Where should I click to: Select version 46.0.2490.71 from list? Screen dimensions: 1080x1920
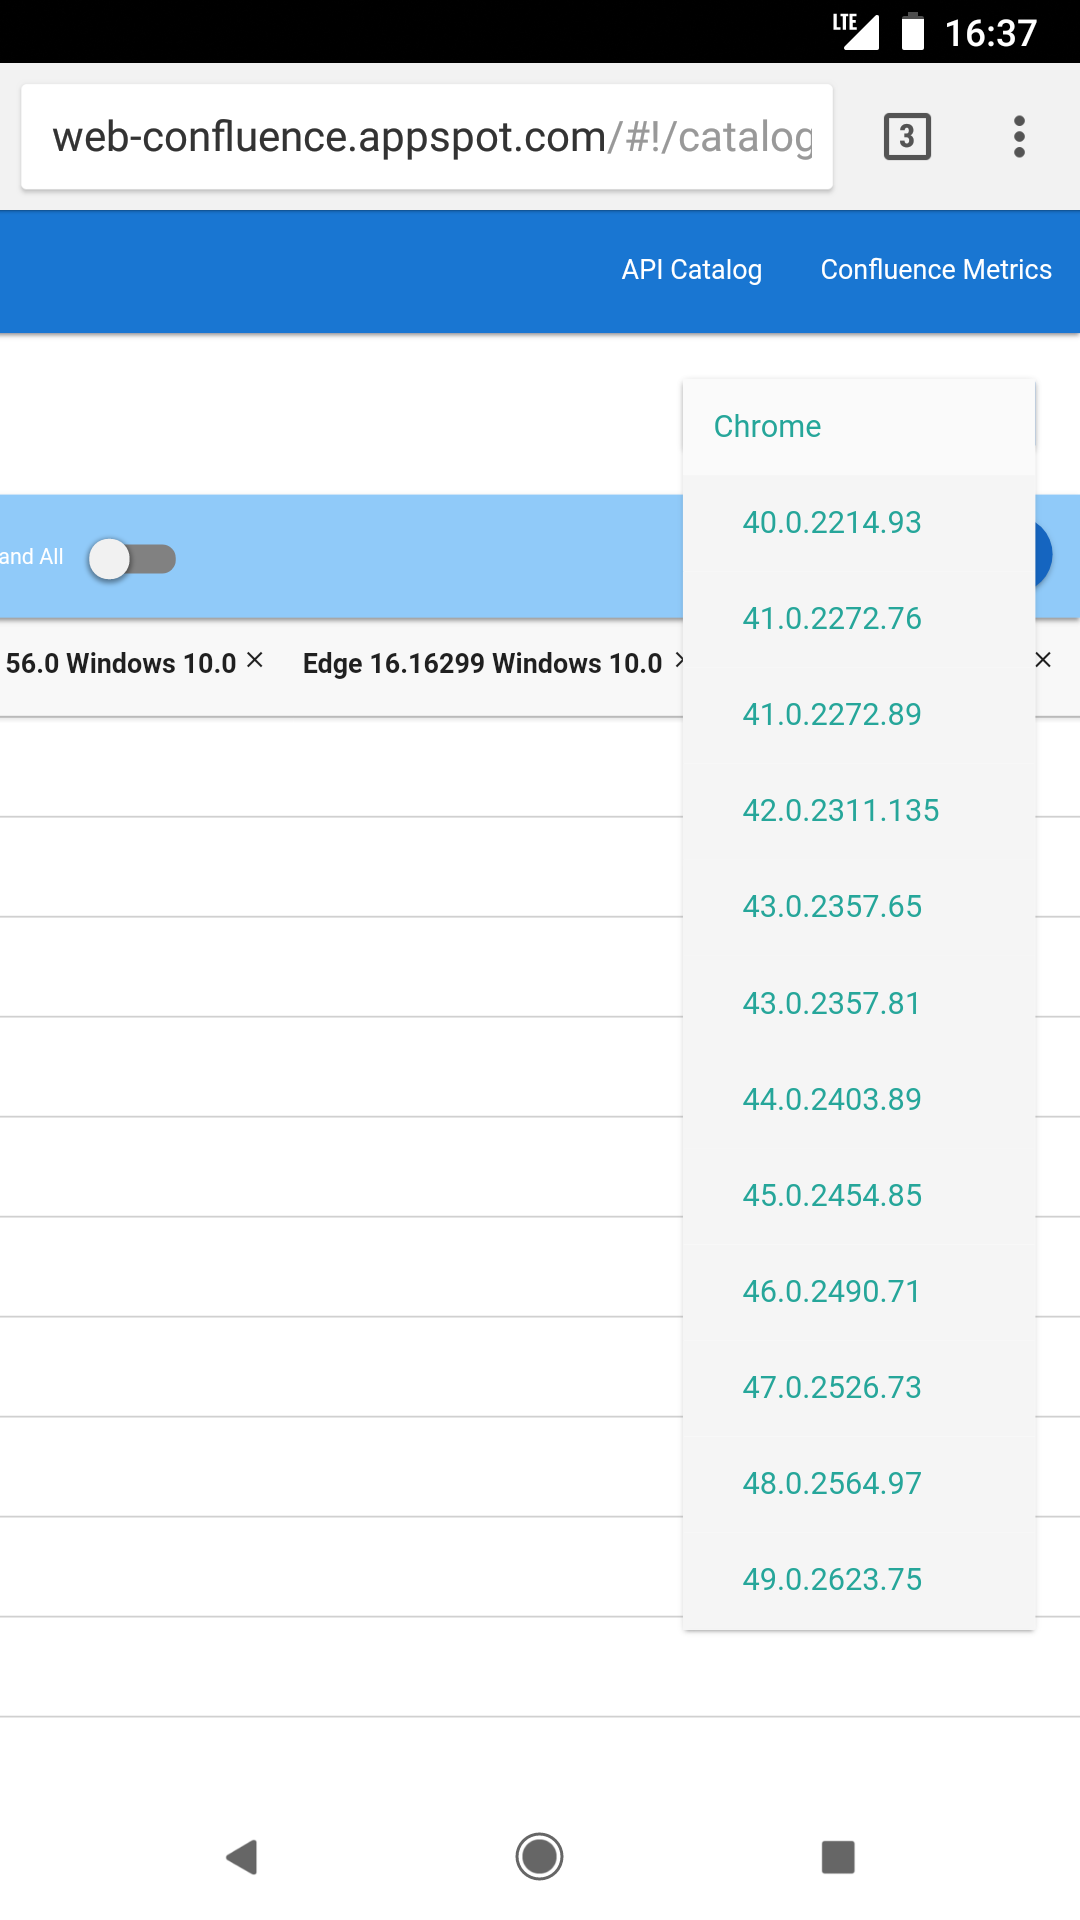click(x=859, y=1291)
